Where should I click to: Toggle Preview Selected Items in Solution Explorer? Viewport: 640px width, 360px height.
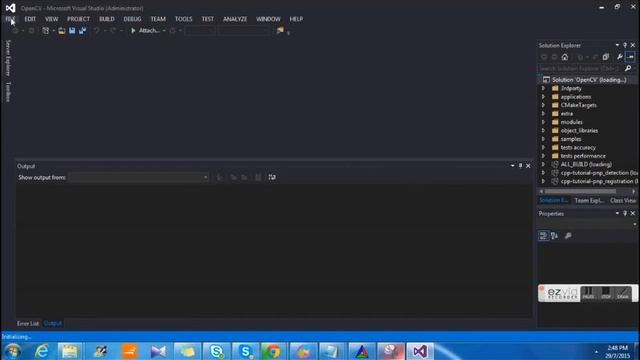[630, 57]
